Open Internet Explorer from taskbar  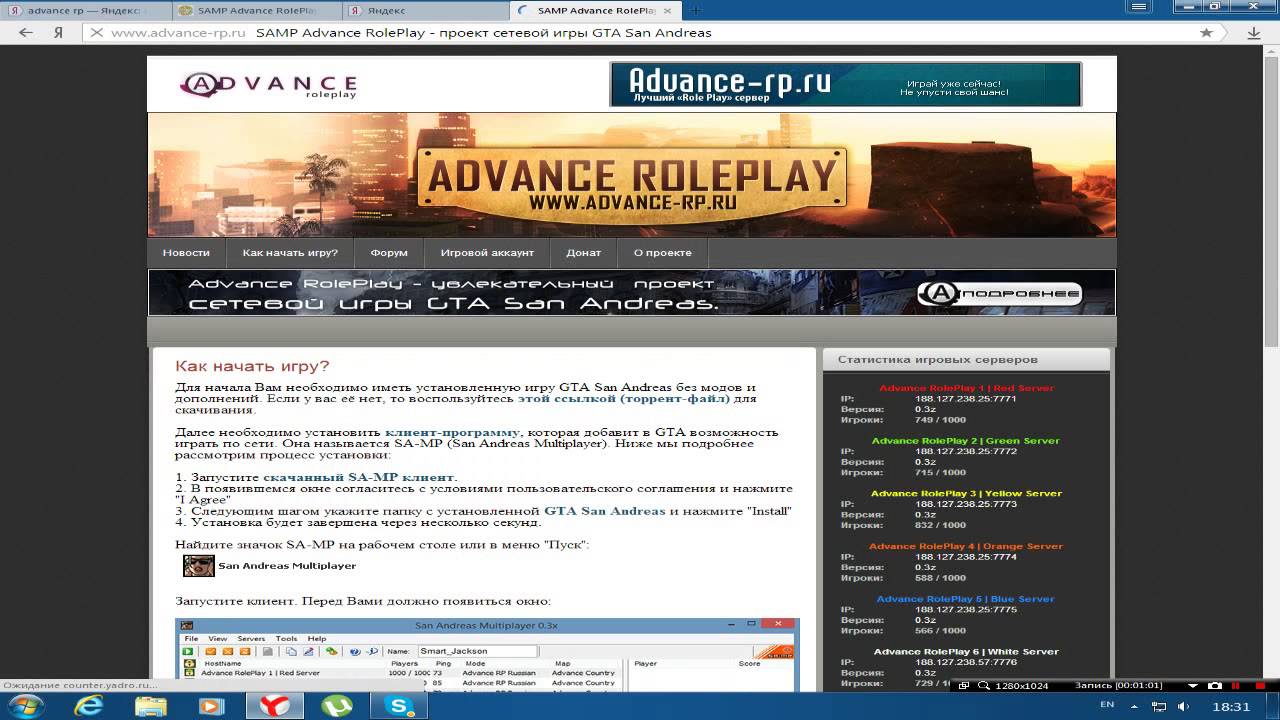tap(89, 706)
